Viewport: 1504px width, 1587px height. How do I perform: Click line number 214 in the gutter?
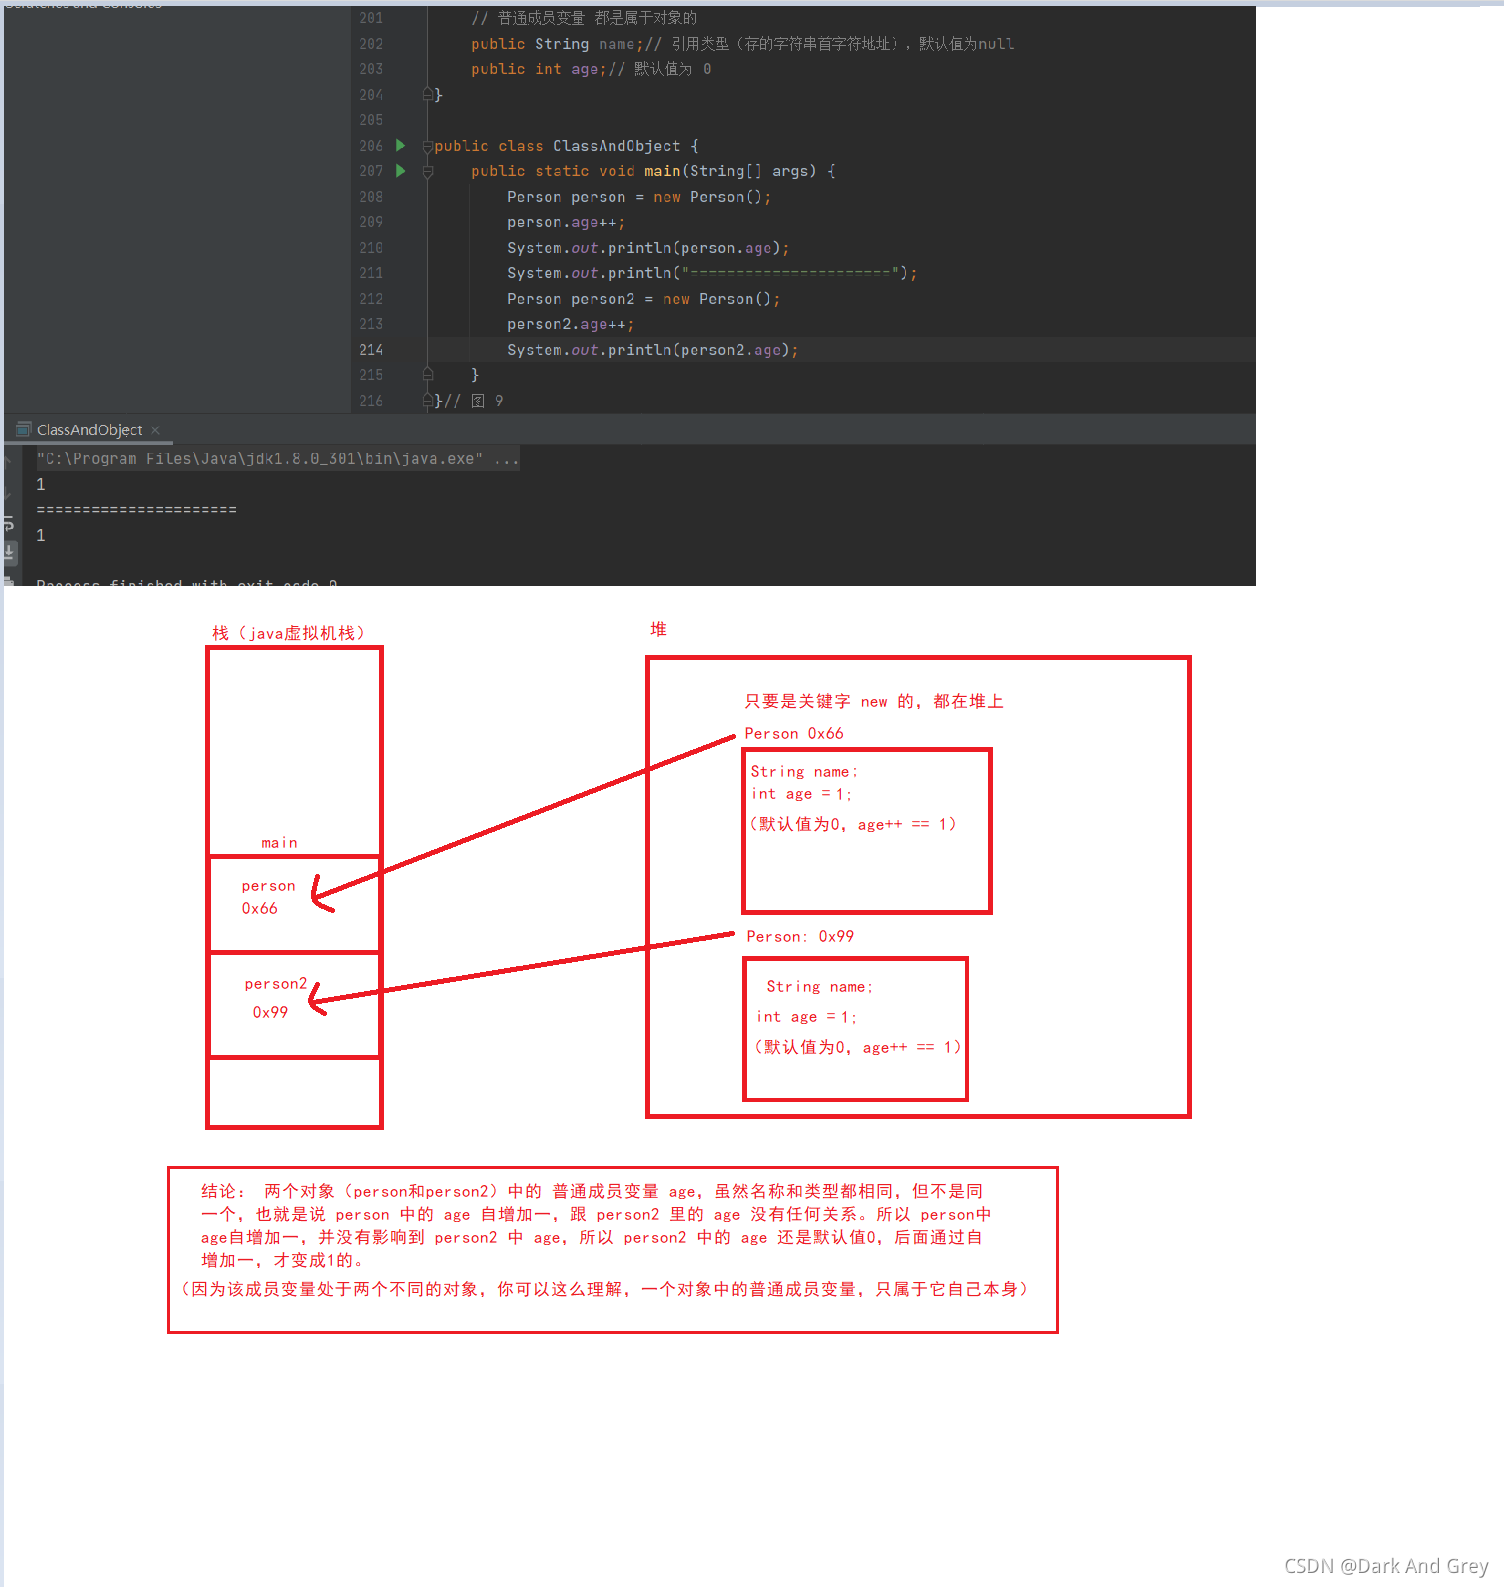371,350
